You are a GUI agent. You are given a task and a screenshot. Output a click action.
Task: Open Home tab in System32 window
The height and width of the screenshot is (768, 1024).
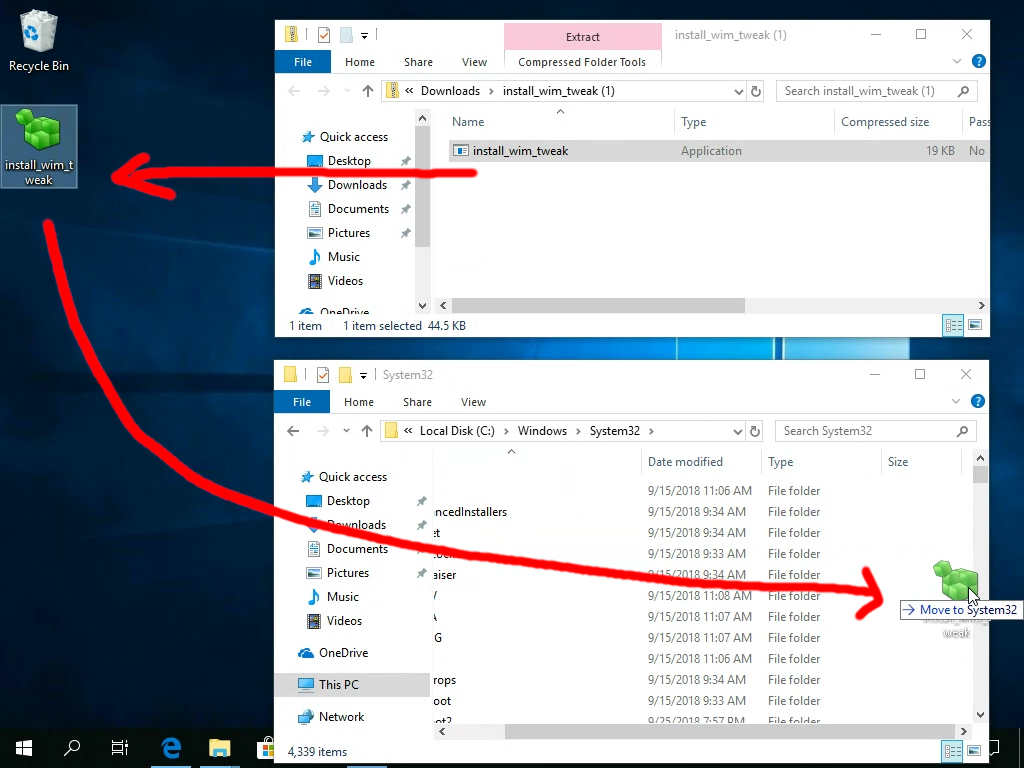pos(359,402)
